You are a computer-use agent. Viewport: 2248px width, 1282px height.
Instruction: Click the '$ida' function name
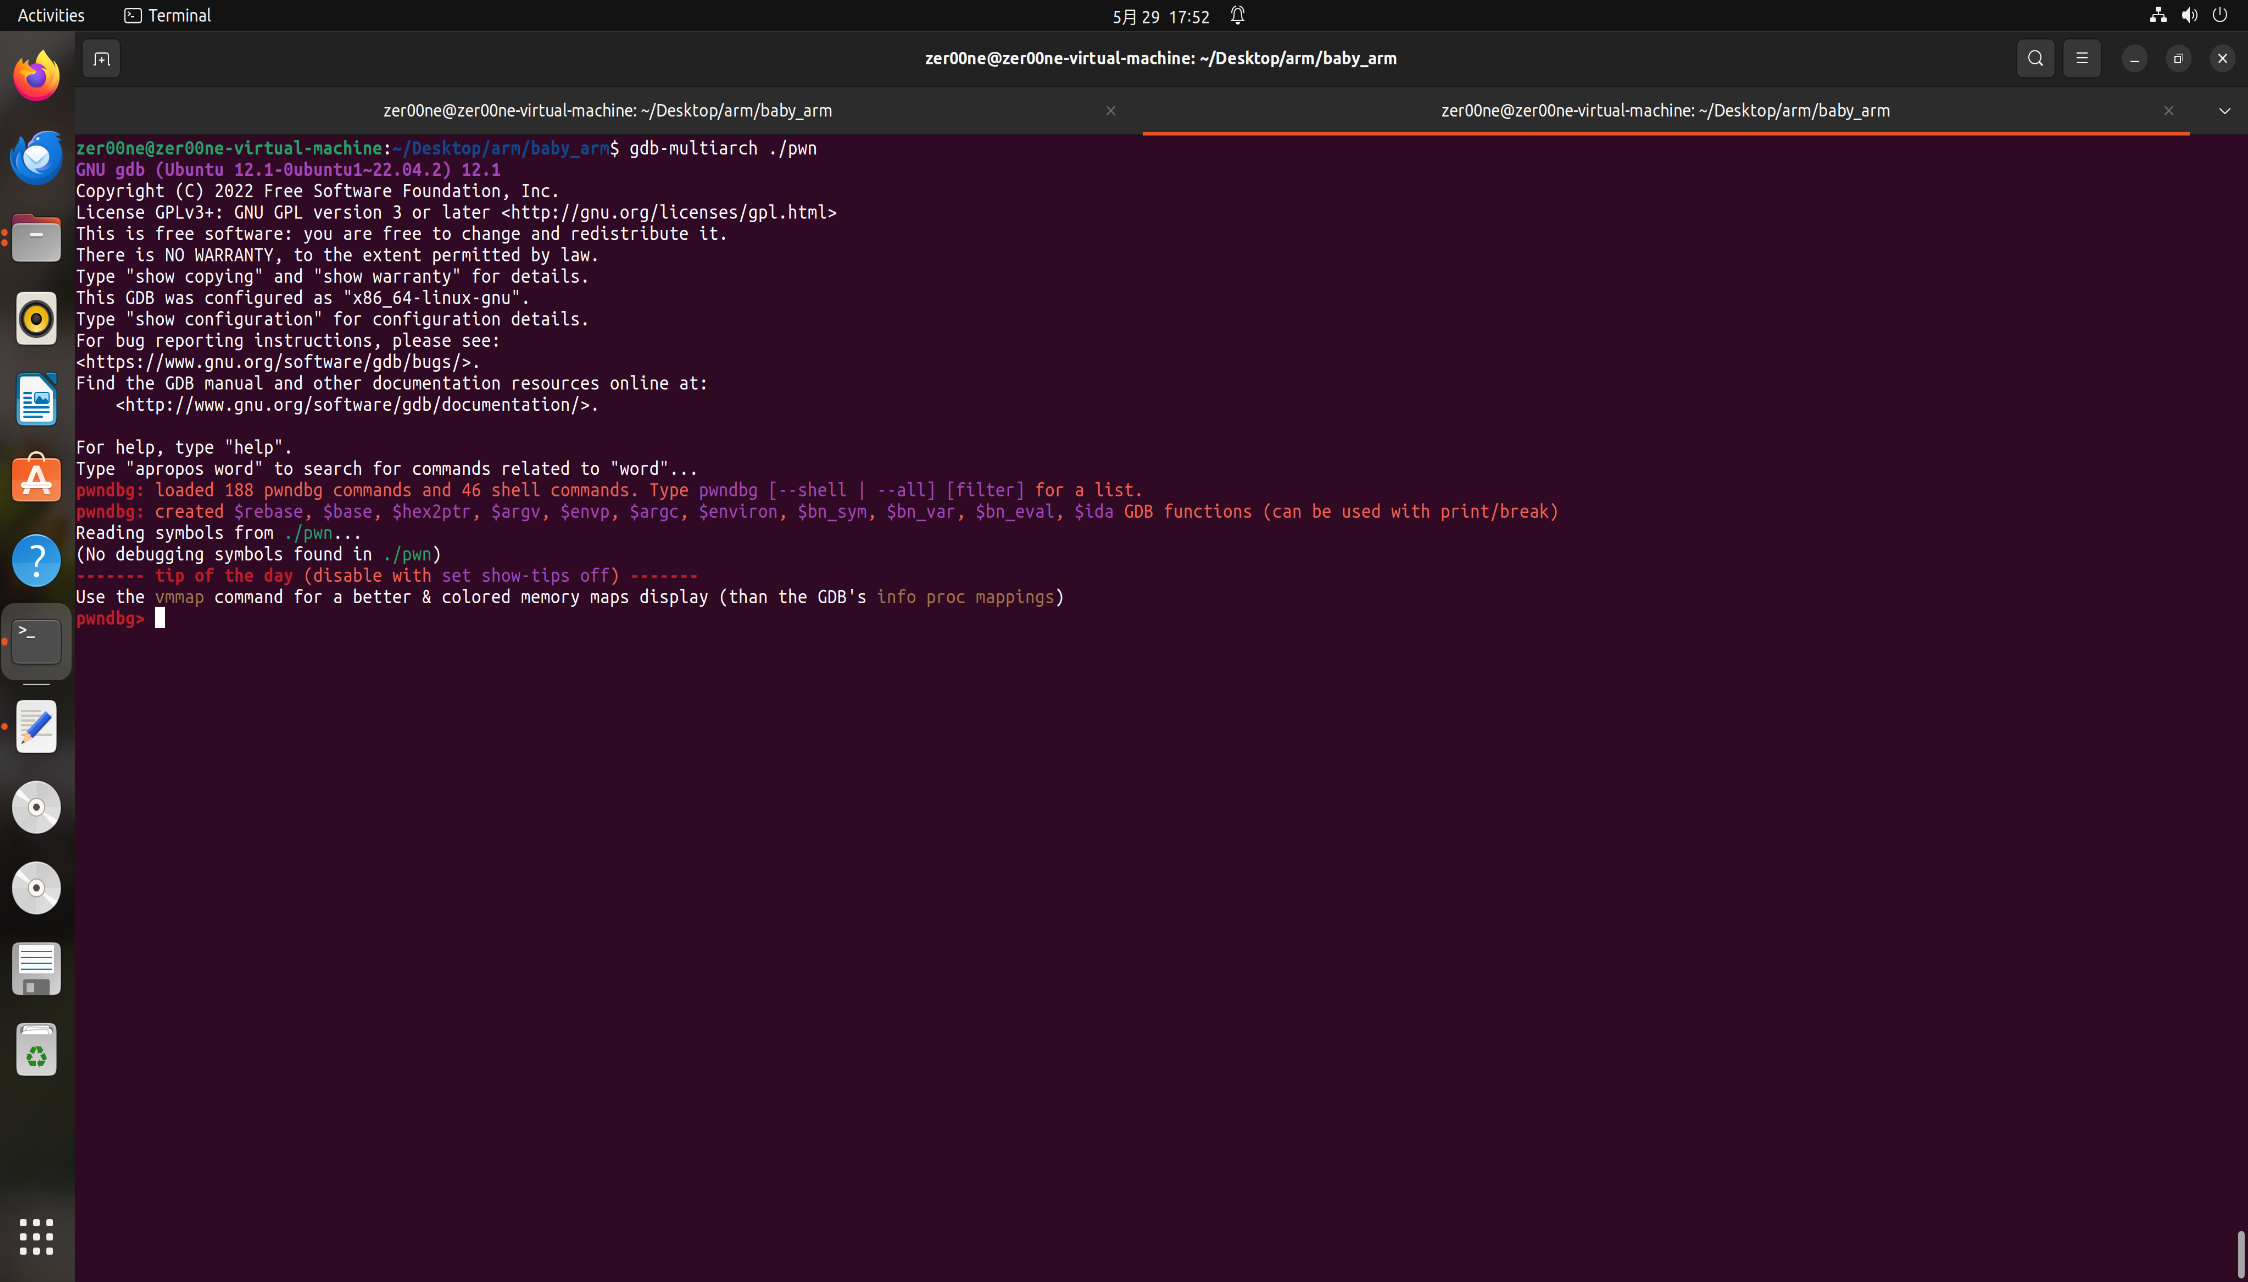[x=1094, y=512]
